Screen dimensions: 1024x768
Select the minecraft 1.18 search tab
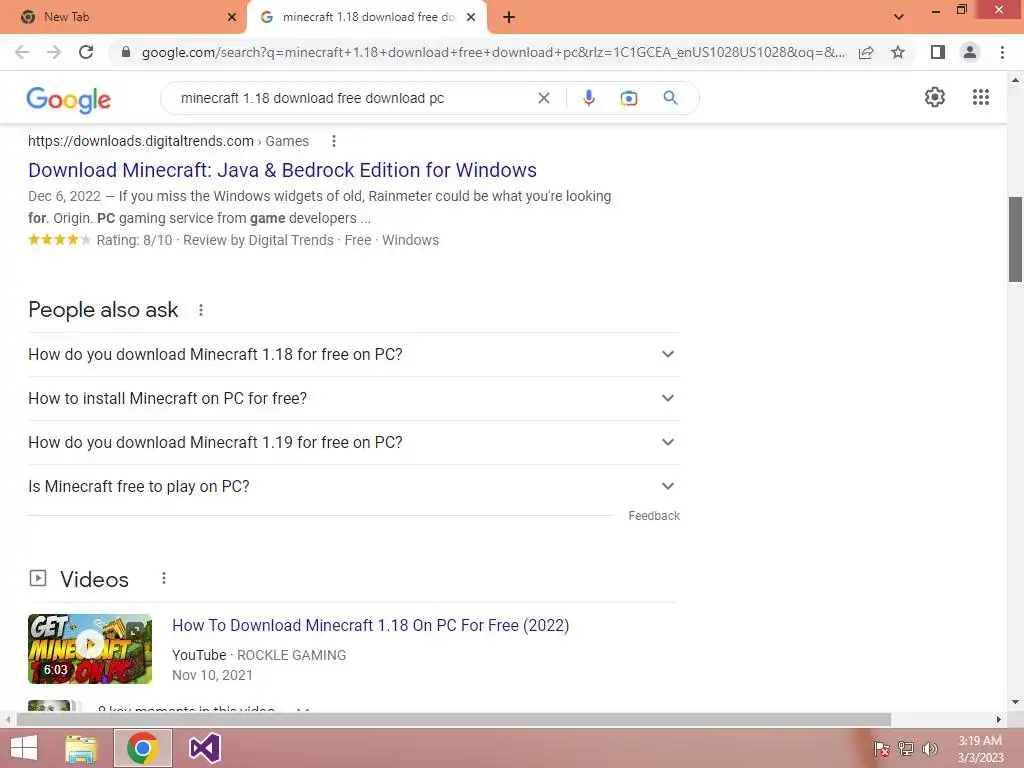click(x=368, y=18)
